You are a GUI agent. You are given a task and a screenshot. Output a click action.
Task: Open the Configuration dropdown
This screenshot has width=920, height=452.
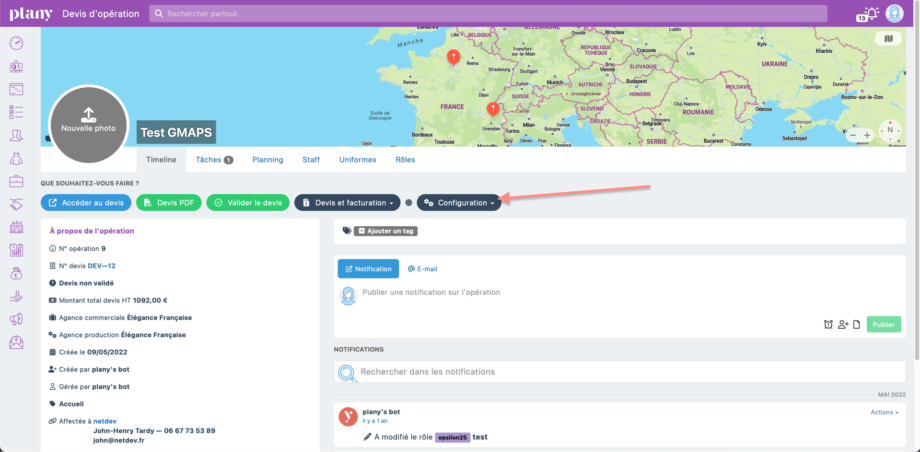(x=459, y=203)
